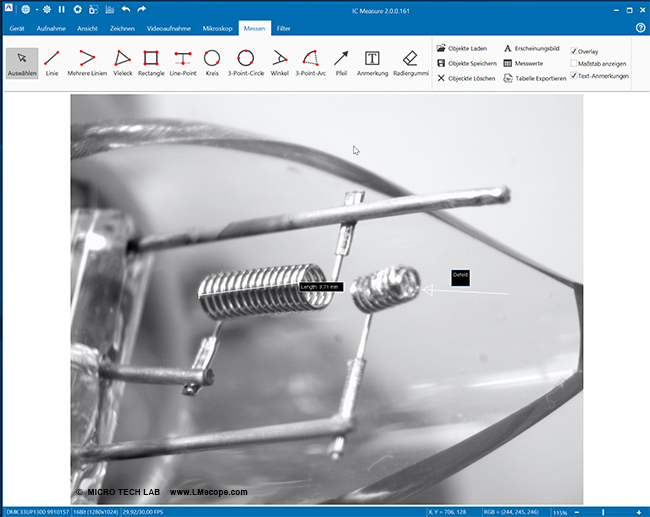Open the Filter ribbon tab
Screen dimensions: 650x517
click(284, 29)
